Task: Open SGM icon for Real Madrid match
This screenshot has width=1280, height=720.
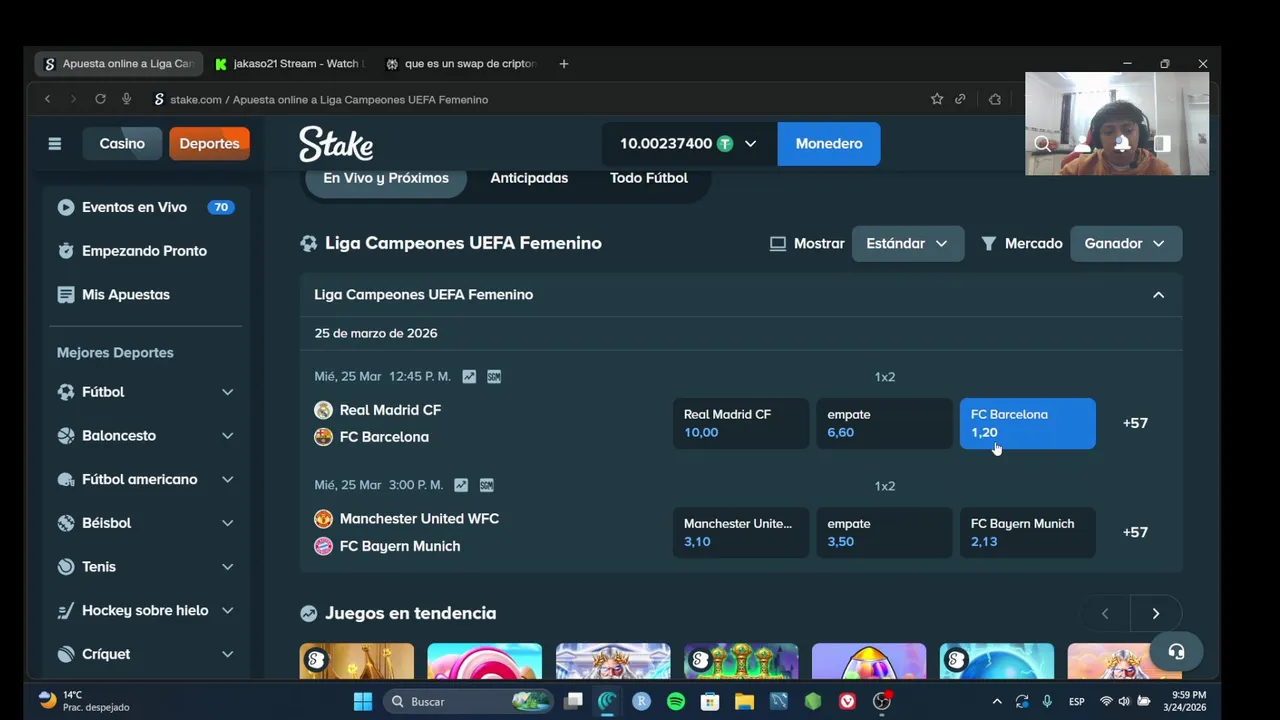Action: coord(494,377)
